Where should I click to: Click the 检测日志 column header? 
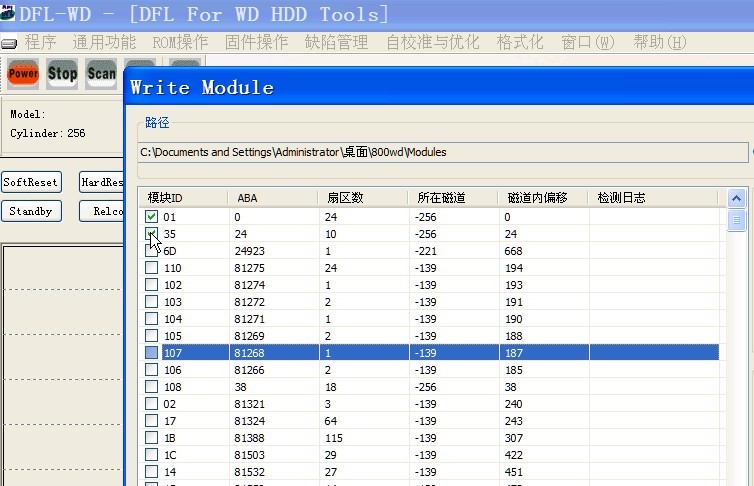653,198
